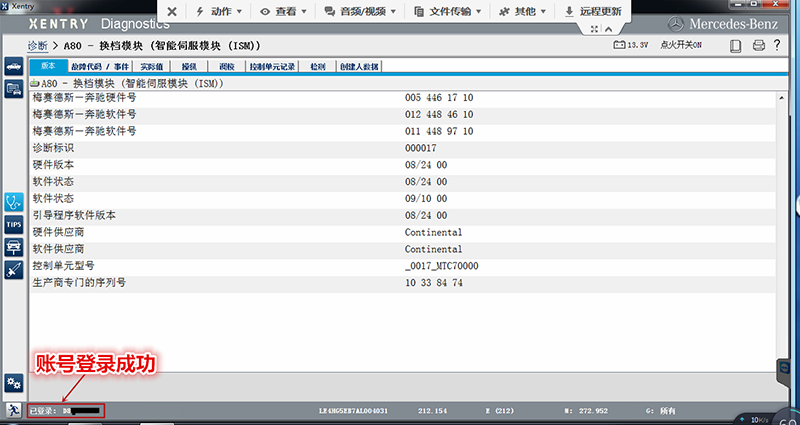
Task: Click the battery voltage 13.3V indicator
Action: (631, 45)
